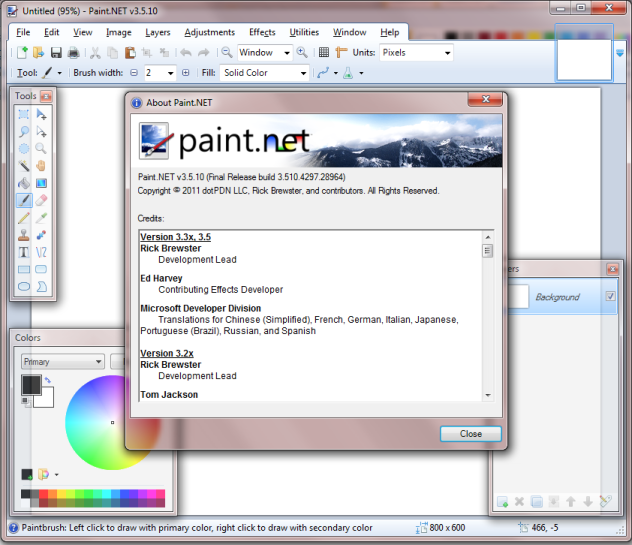Select the Gradient tool
The image size is (632, 545).
coord(41,183)
